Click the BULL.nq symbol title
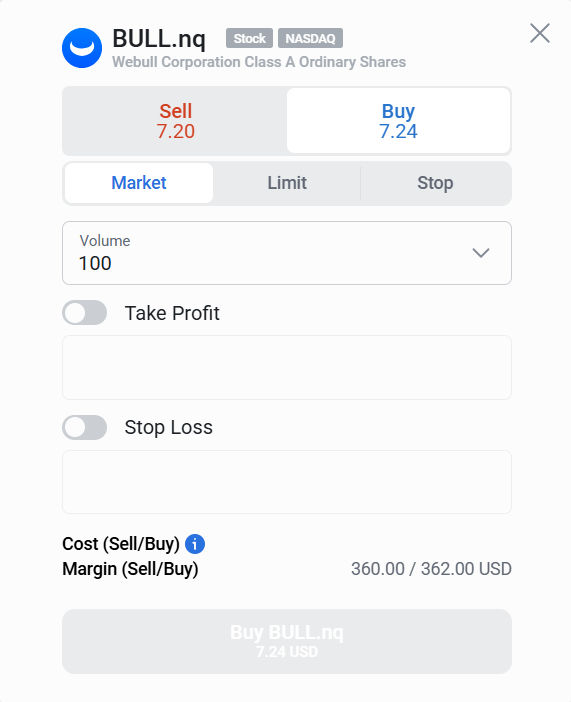The image size is (571, 702). (159, 39)
